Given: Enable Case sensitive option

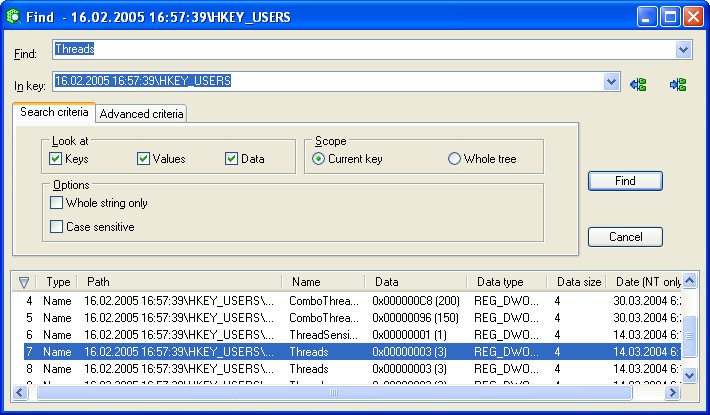Looking at the screenshot, I should tap(56, 226).
